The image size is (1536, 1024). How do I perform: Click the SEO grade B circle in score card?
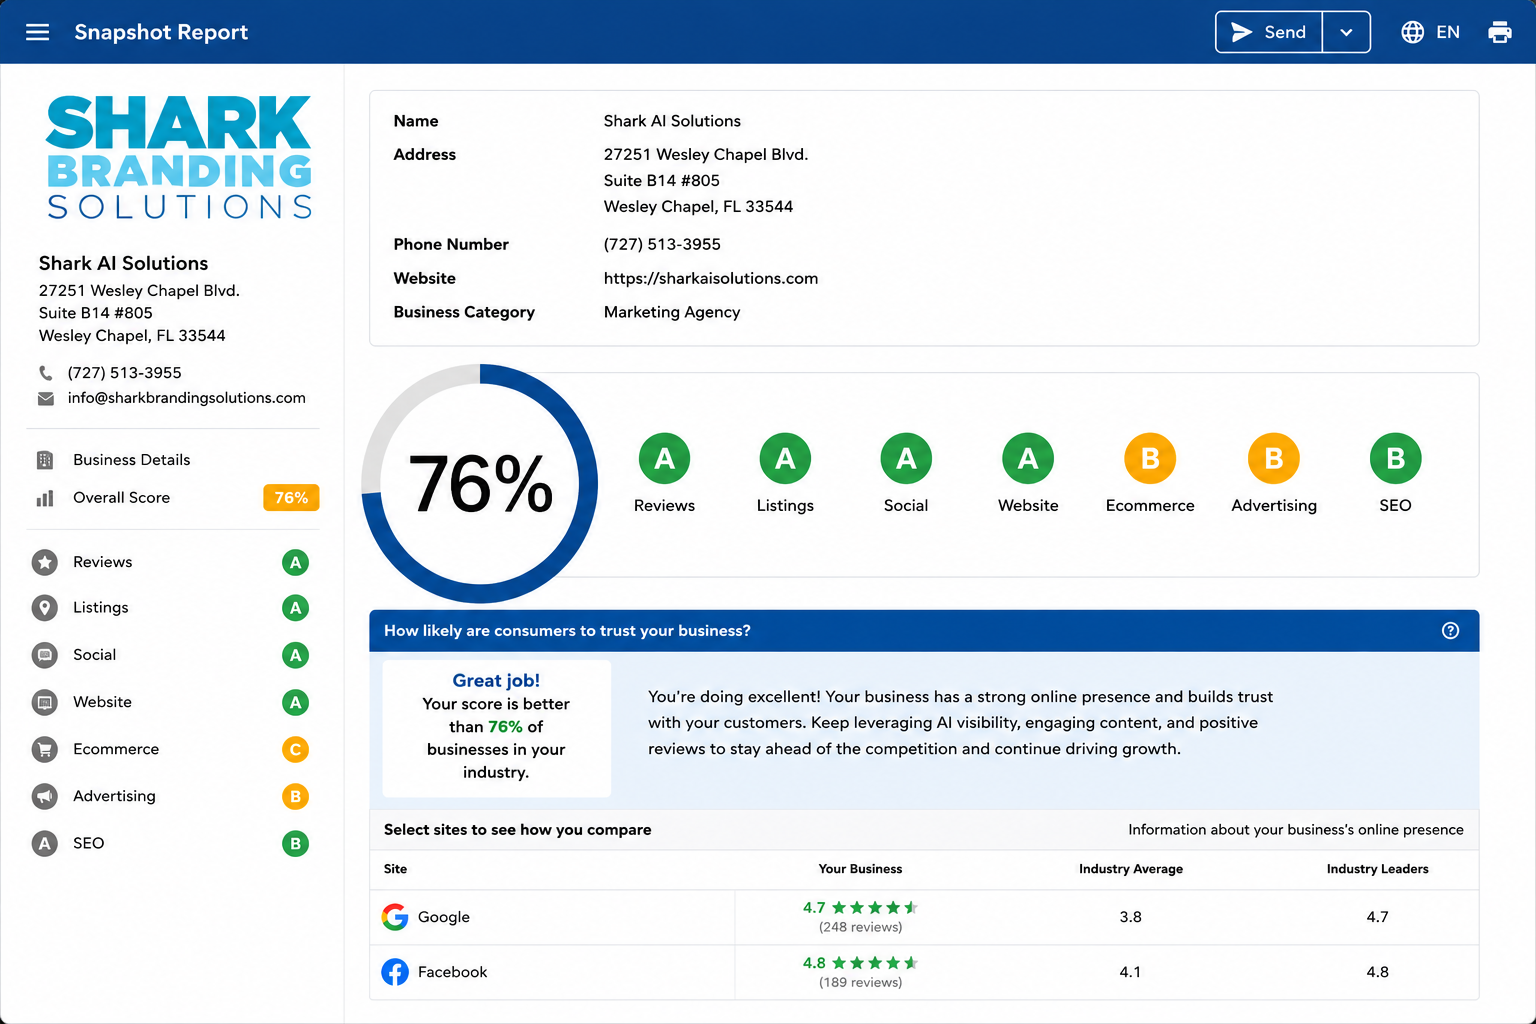(1396, 459)
